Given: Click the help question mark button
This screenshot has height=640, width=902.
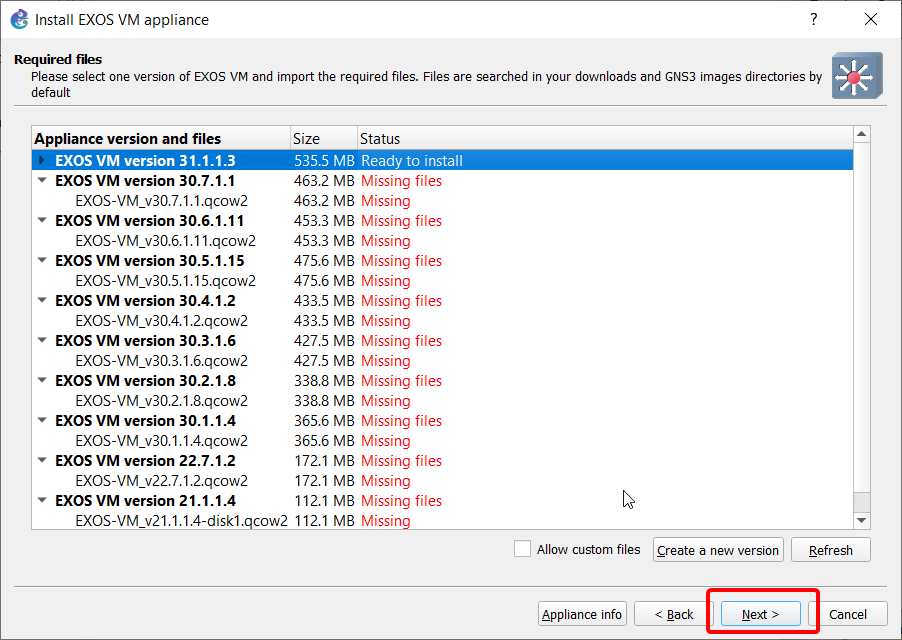Looking at the screenshot, I should click(x=813, y=19).
